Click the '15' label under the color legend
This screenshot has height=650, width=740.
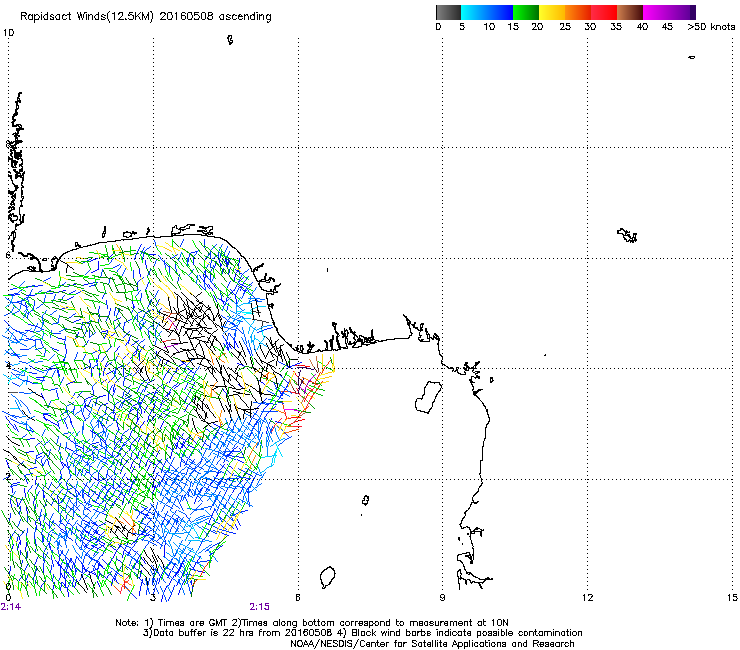[x=513, y=27]
